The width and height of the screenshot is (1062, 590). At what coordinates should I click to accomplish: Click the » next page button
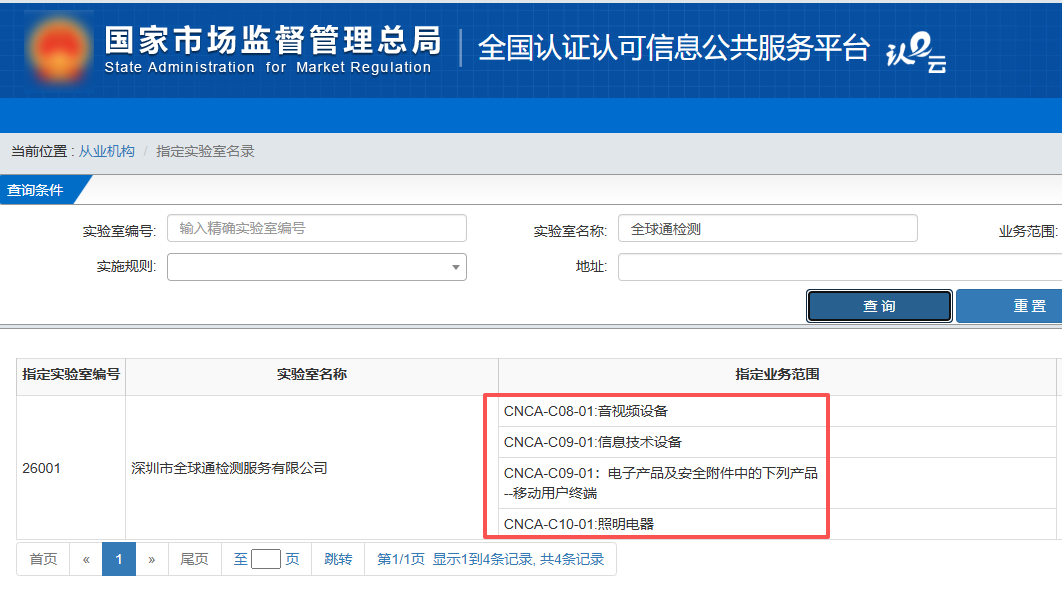pyautogui.click(x=152, y=559)
